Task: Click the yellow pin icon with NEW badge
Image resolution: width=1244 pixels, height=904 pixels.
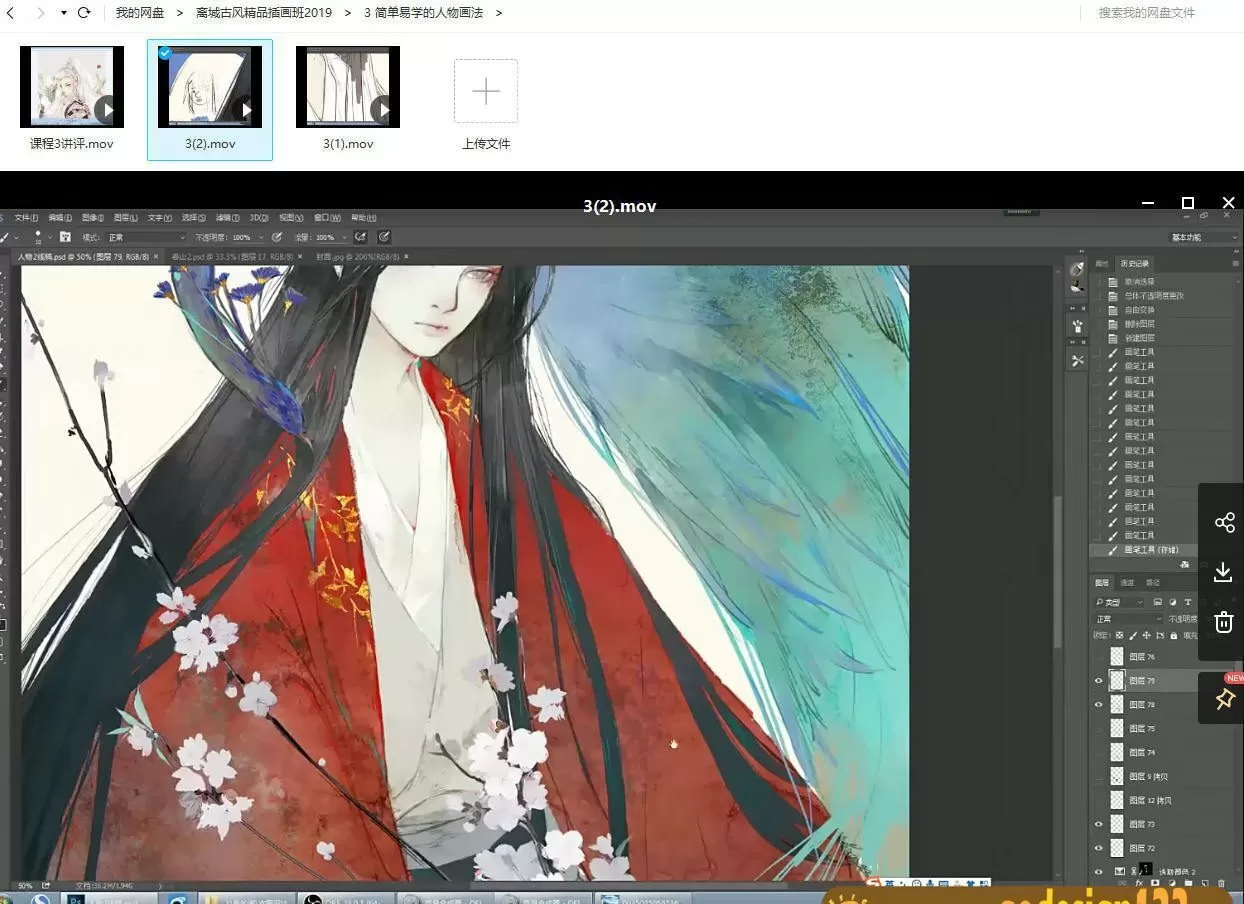Action: coord(1225,699)
